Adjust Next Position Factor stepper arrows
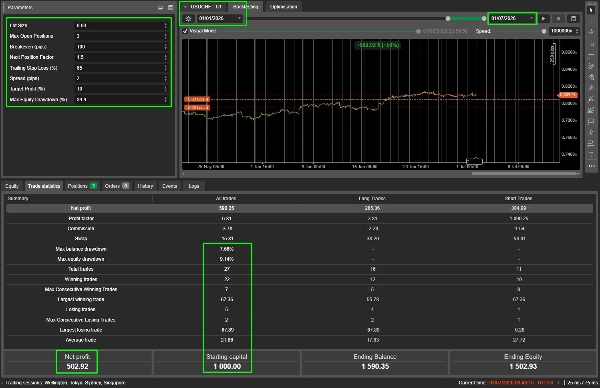 [x=165, y=57]
